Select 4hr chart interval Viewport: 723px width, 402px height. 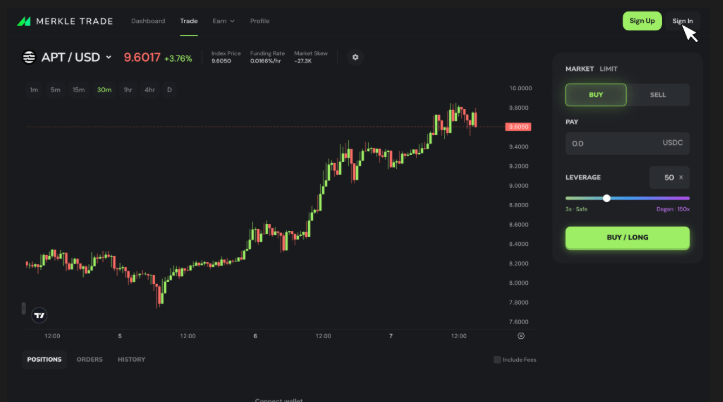click(149, 90)
